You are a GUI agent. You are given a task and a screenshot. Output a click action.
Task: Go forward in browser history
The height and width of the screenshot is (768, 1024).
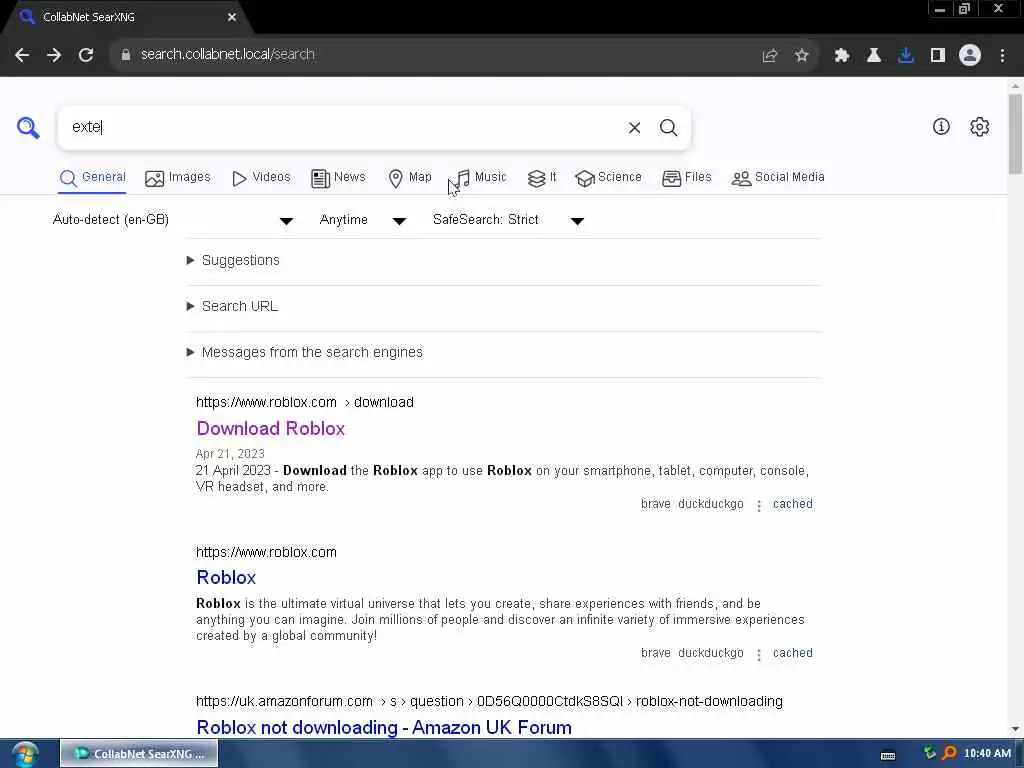click(x=54, y=55)
